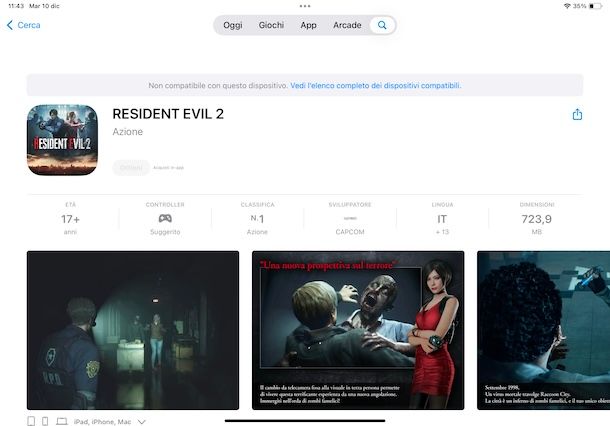
Task: Tap the 11:43 clock in status bar
Action: click(16, 6)
